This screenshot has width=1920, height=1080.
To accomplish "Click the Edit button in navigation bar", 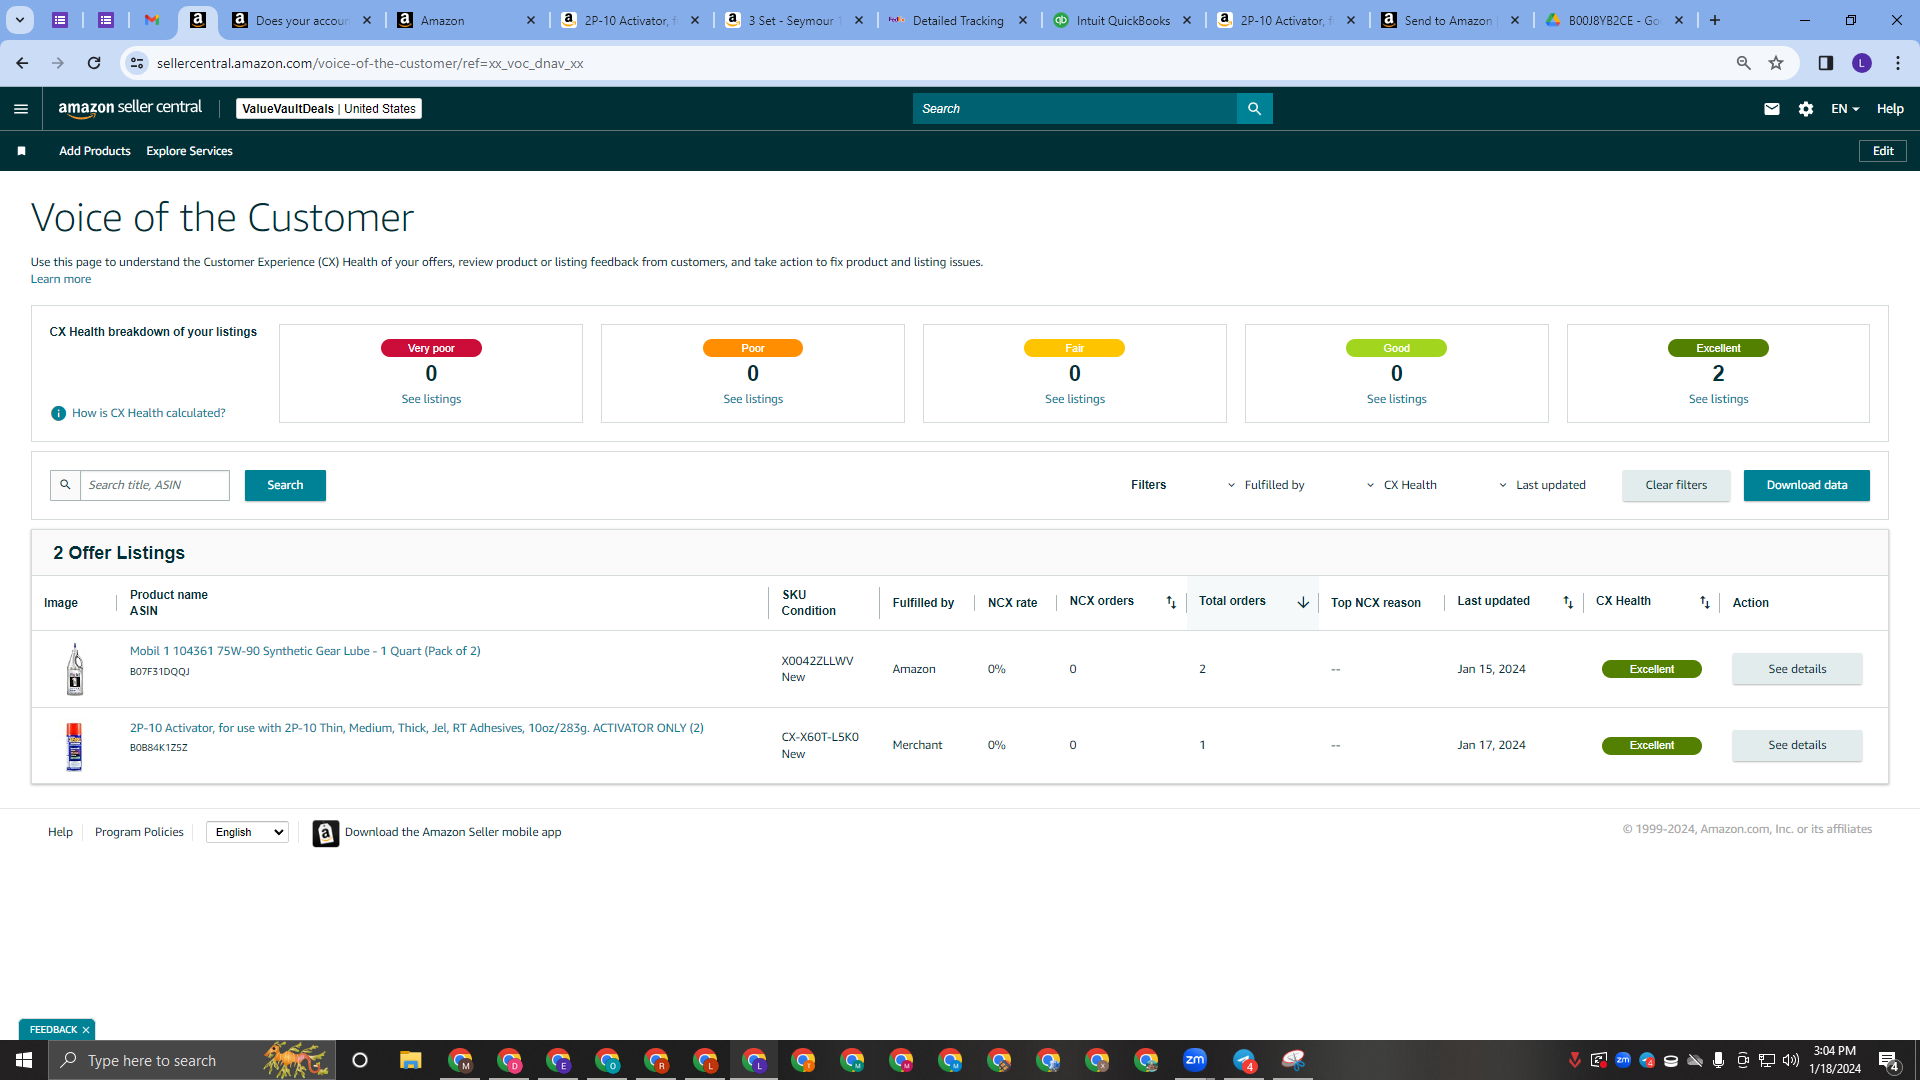I will pos(1883,151).
